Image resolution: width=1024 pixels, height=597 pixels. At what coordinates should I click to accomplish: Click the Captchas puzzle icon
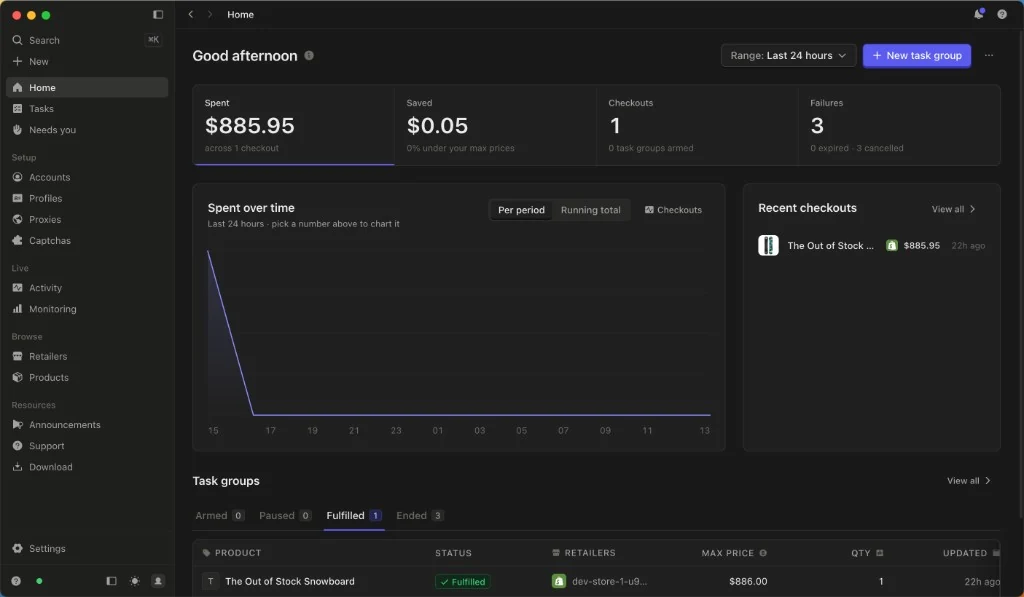coord(18,240)
